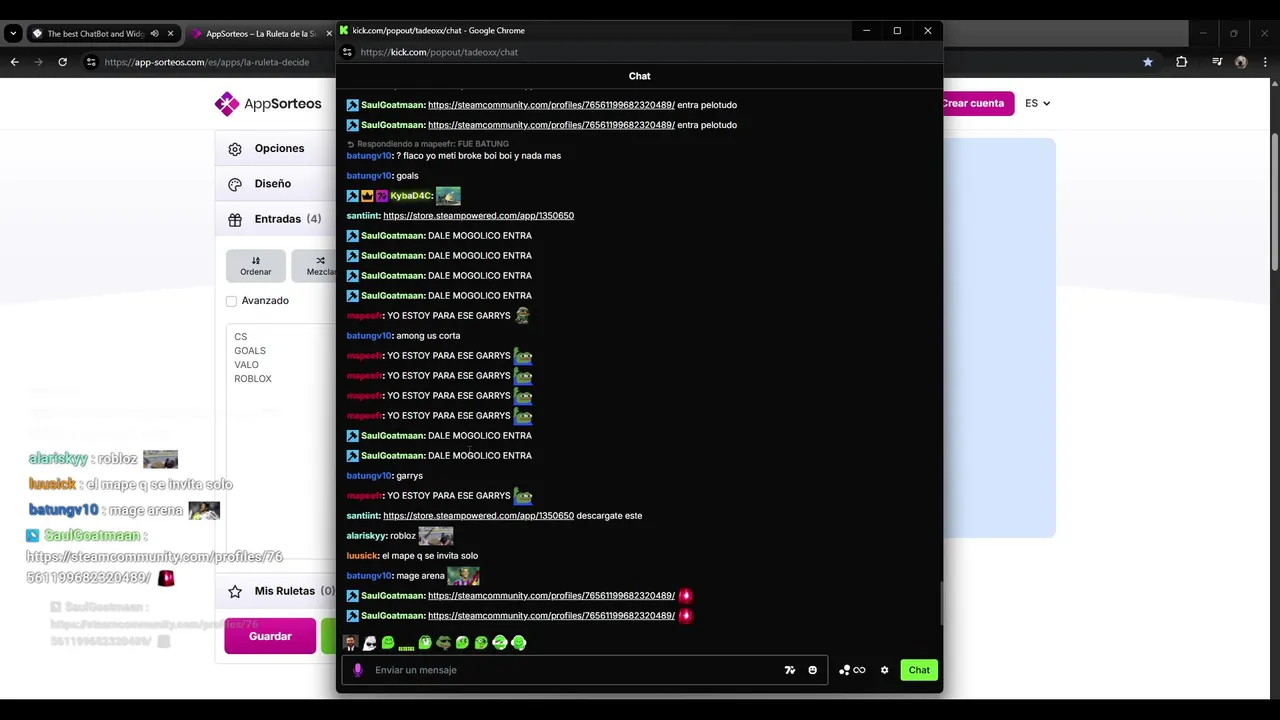Click the pink Guardar button
This screenshot has height=720, width=1280.
coord(270,636)
